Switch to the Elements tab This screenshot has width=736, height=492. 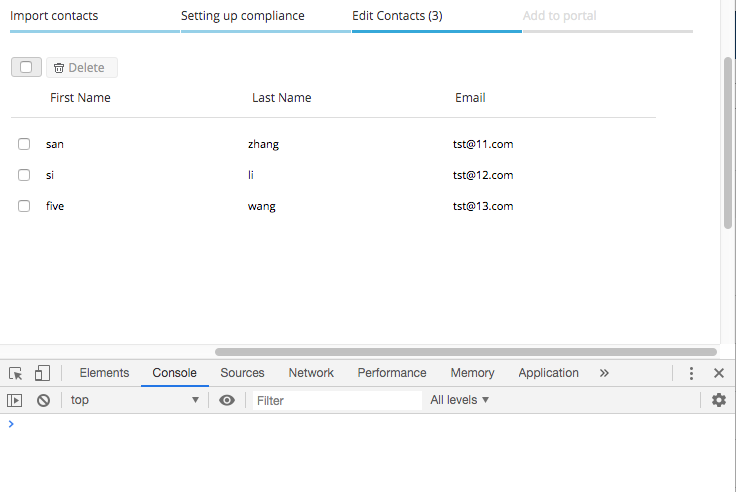click(x=104, y=373)
